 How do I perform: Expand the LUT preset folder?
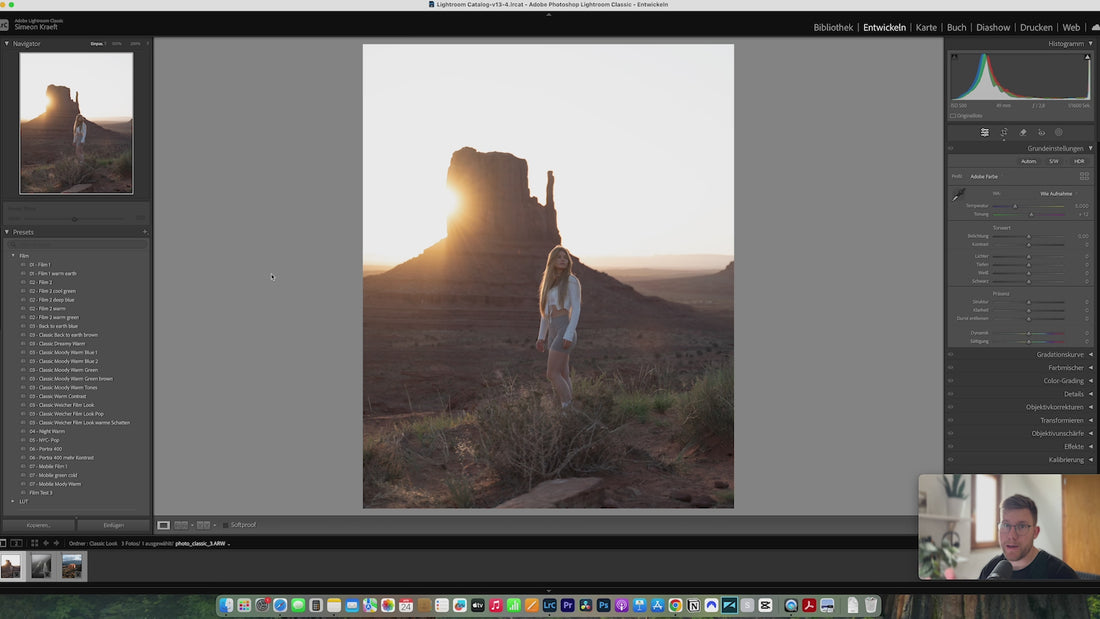click(13, 501)
